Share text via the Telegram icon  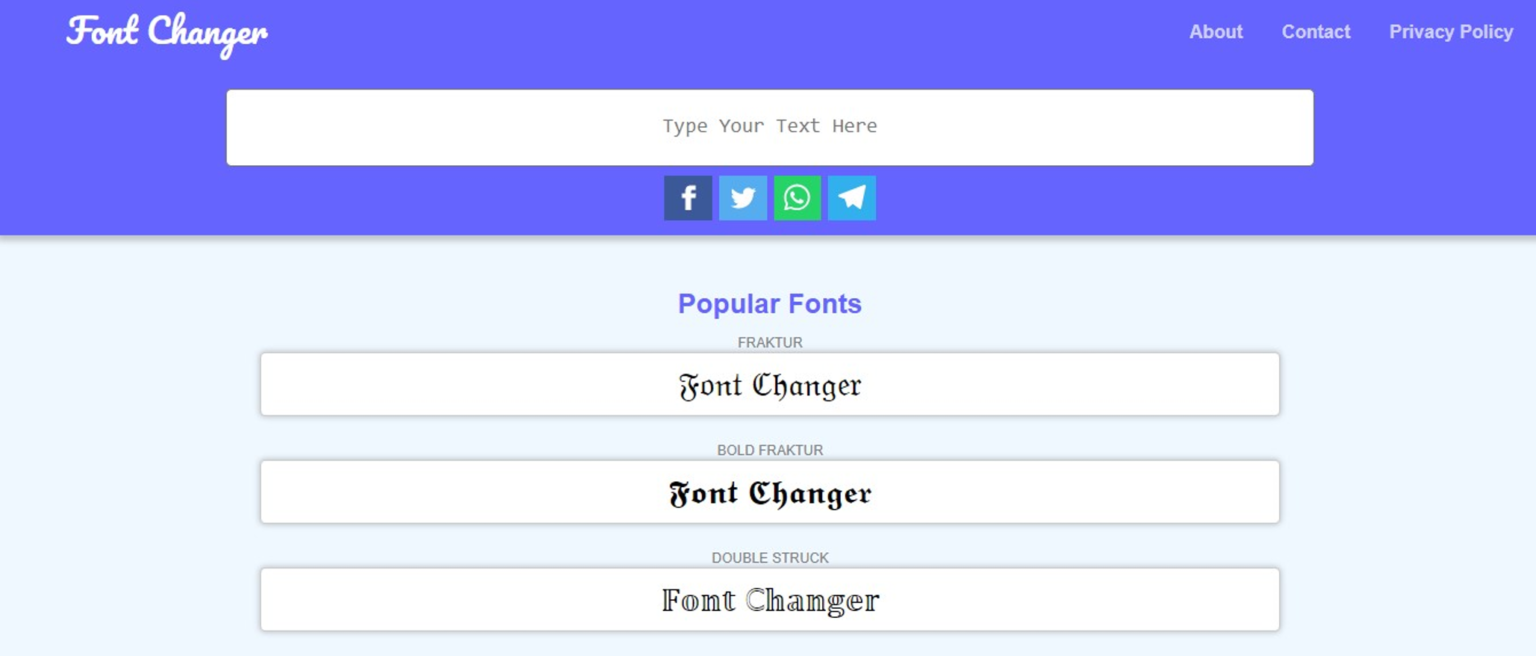click(x=851, y=197)
